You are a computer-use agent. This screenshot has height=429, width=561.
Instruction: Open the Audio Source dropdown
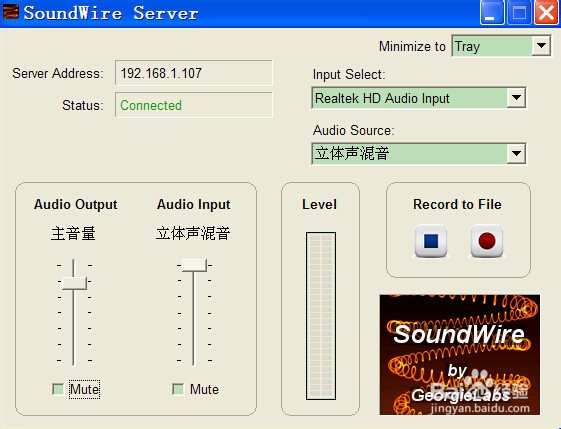[419, 153]
